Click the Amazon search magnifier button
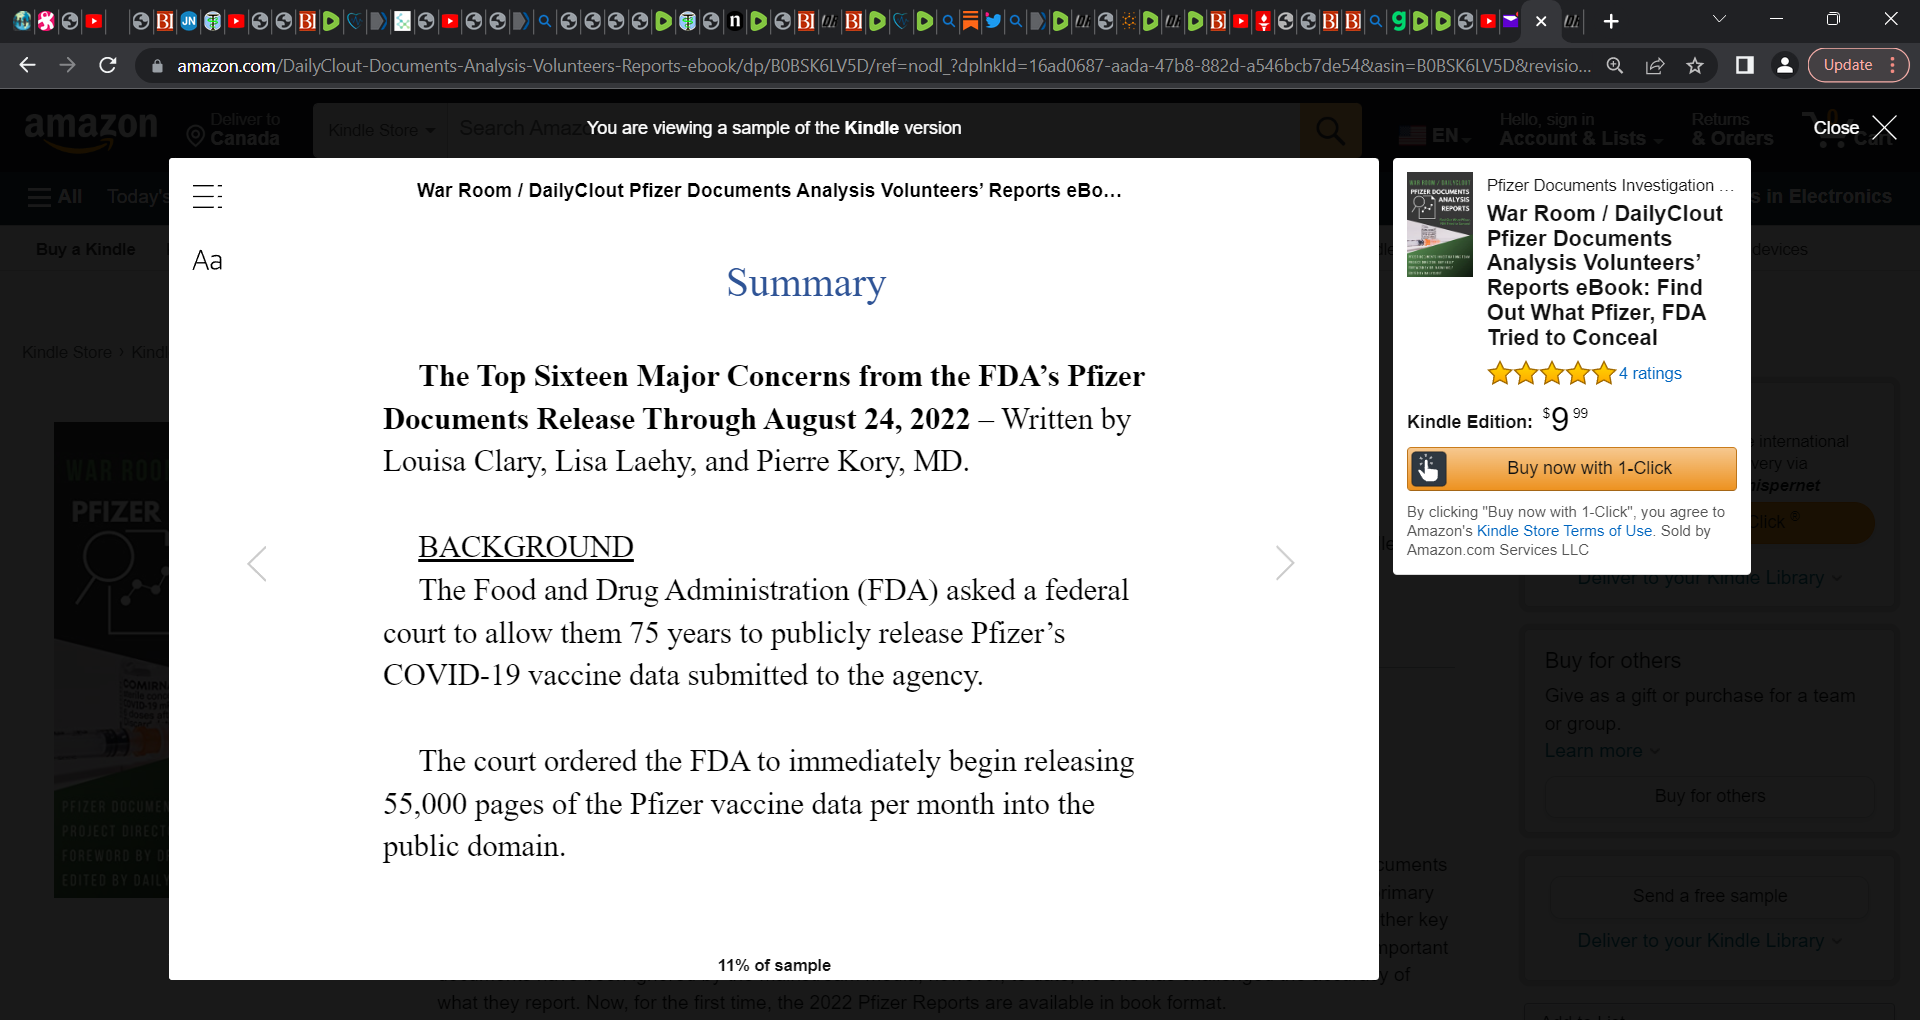 [x=1331, y=130]
